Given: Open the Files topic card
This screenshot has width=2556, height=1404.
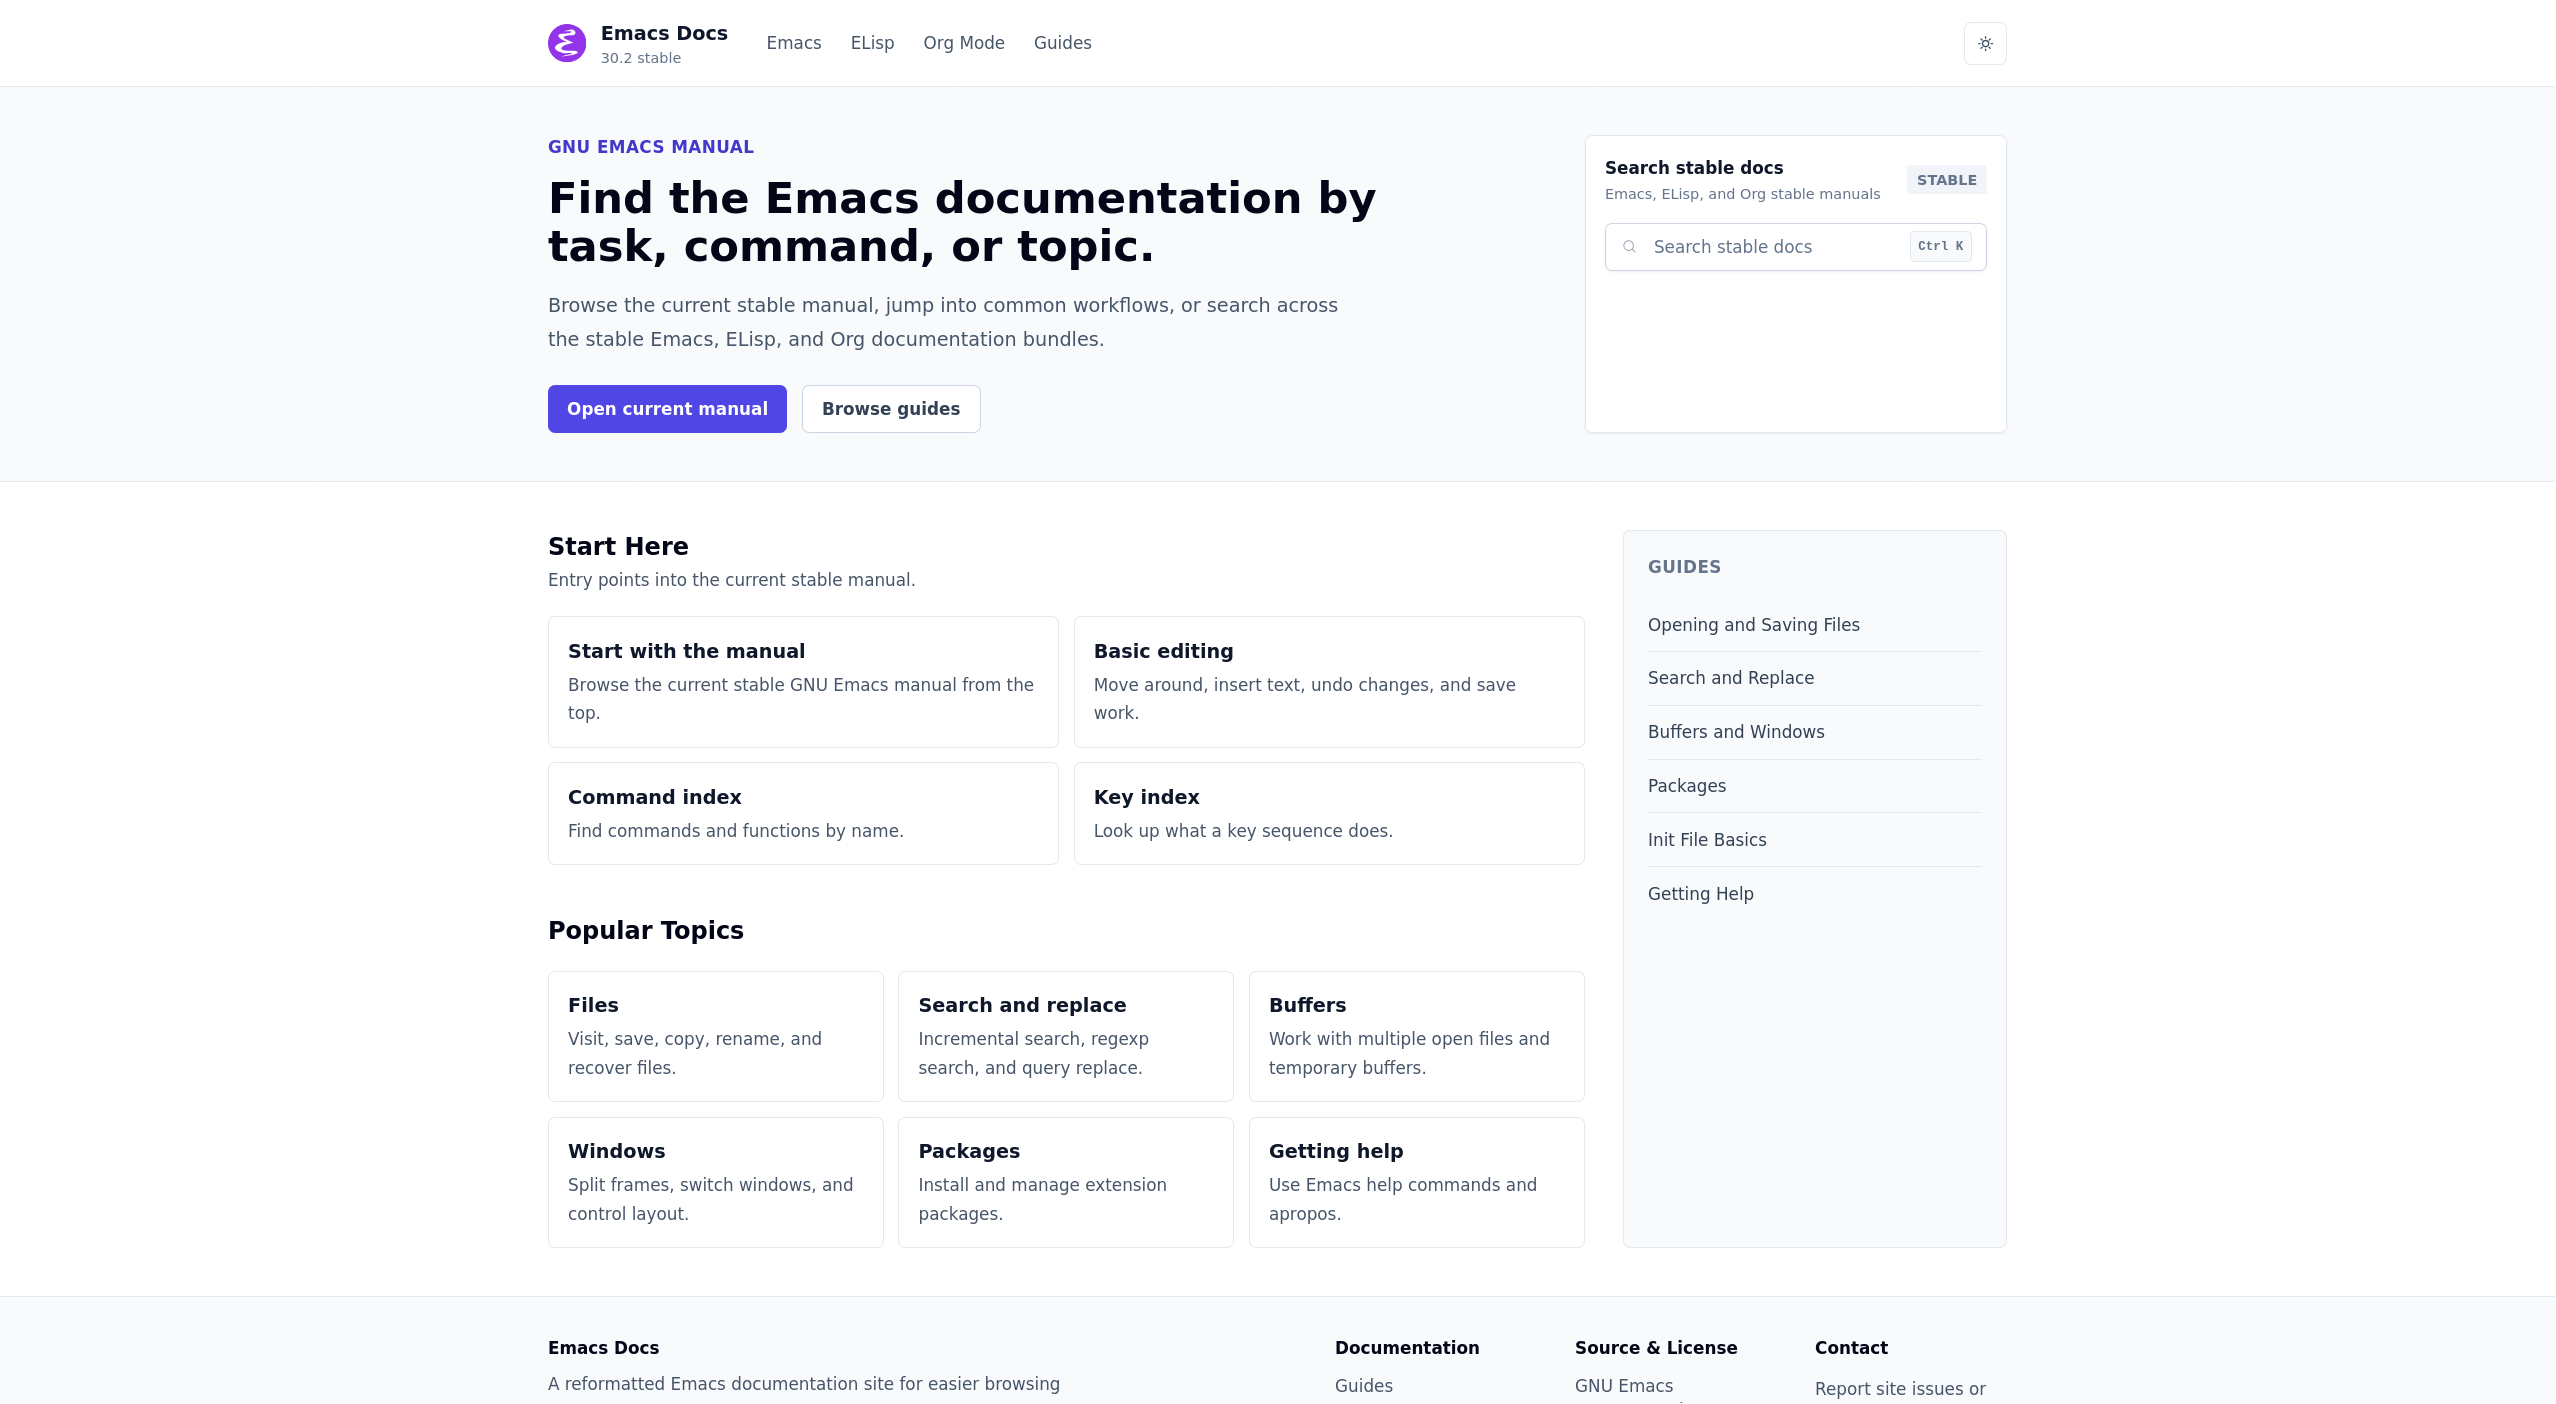Looking at the screenshot, I should pos(716,1036).
